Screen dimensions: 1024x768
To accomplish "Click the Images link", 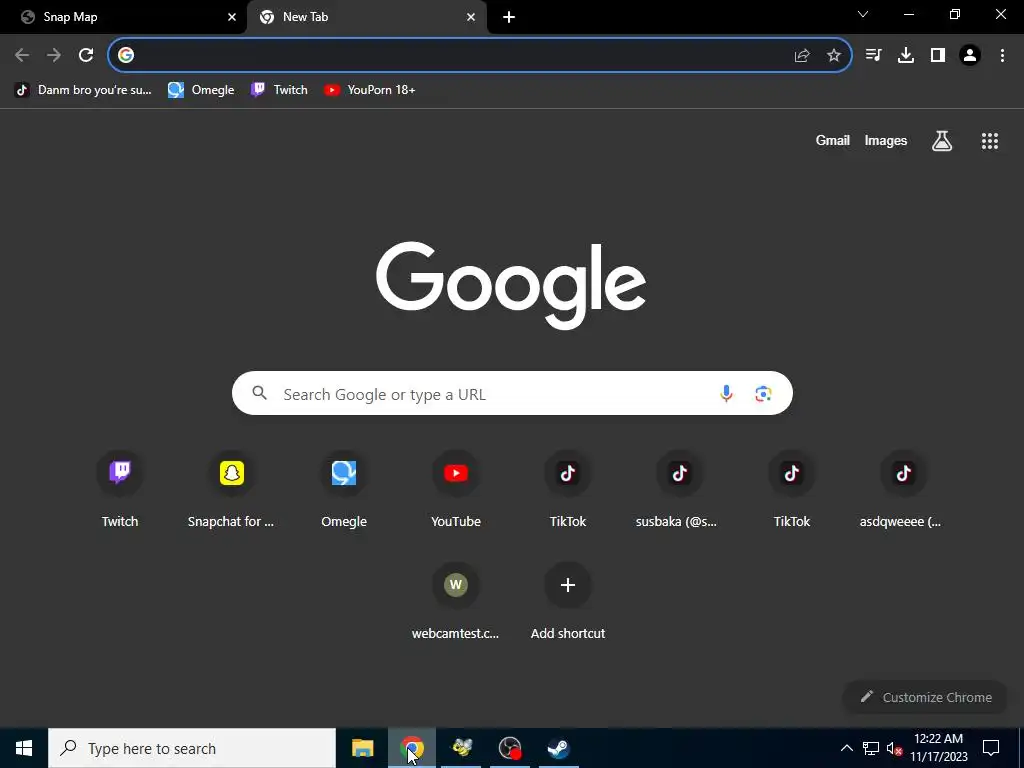I will tap(886, 140).
